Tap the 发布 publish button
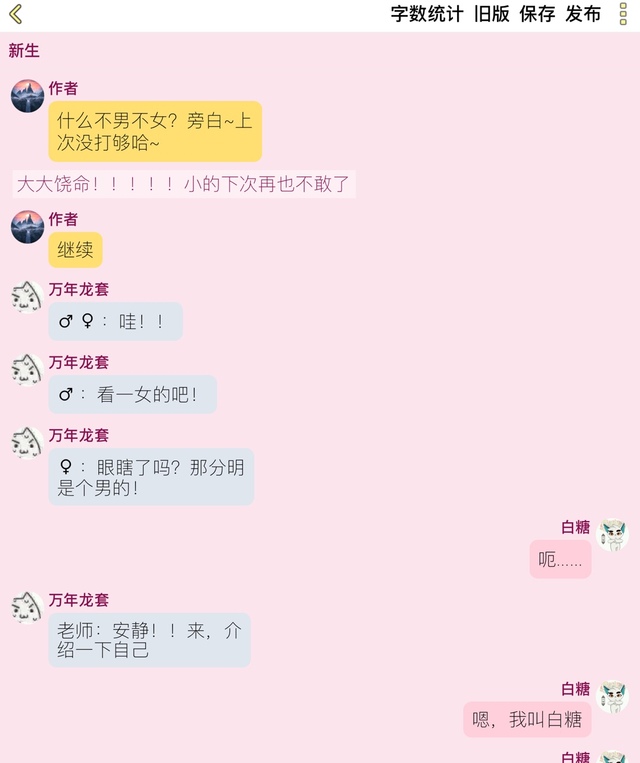This screenshot has width=640, height=763. point(583,14)
